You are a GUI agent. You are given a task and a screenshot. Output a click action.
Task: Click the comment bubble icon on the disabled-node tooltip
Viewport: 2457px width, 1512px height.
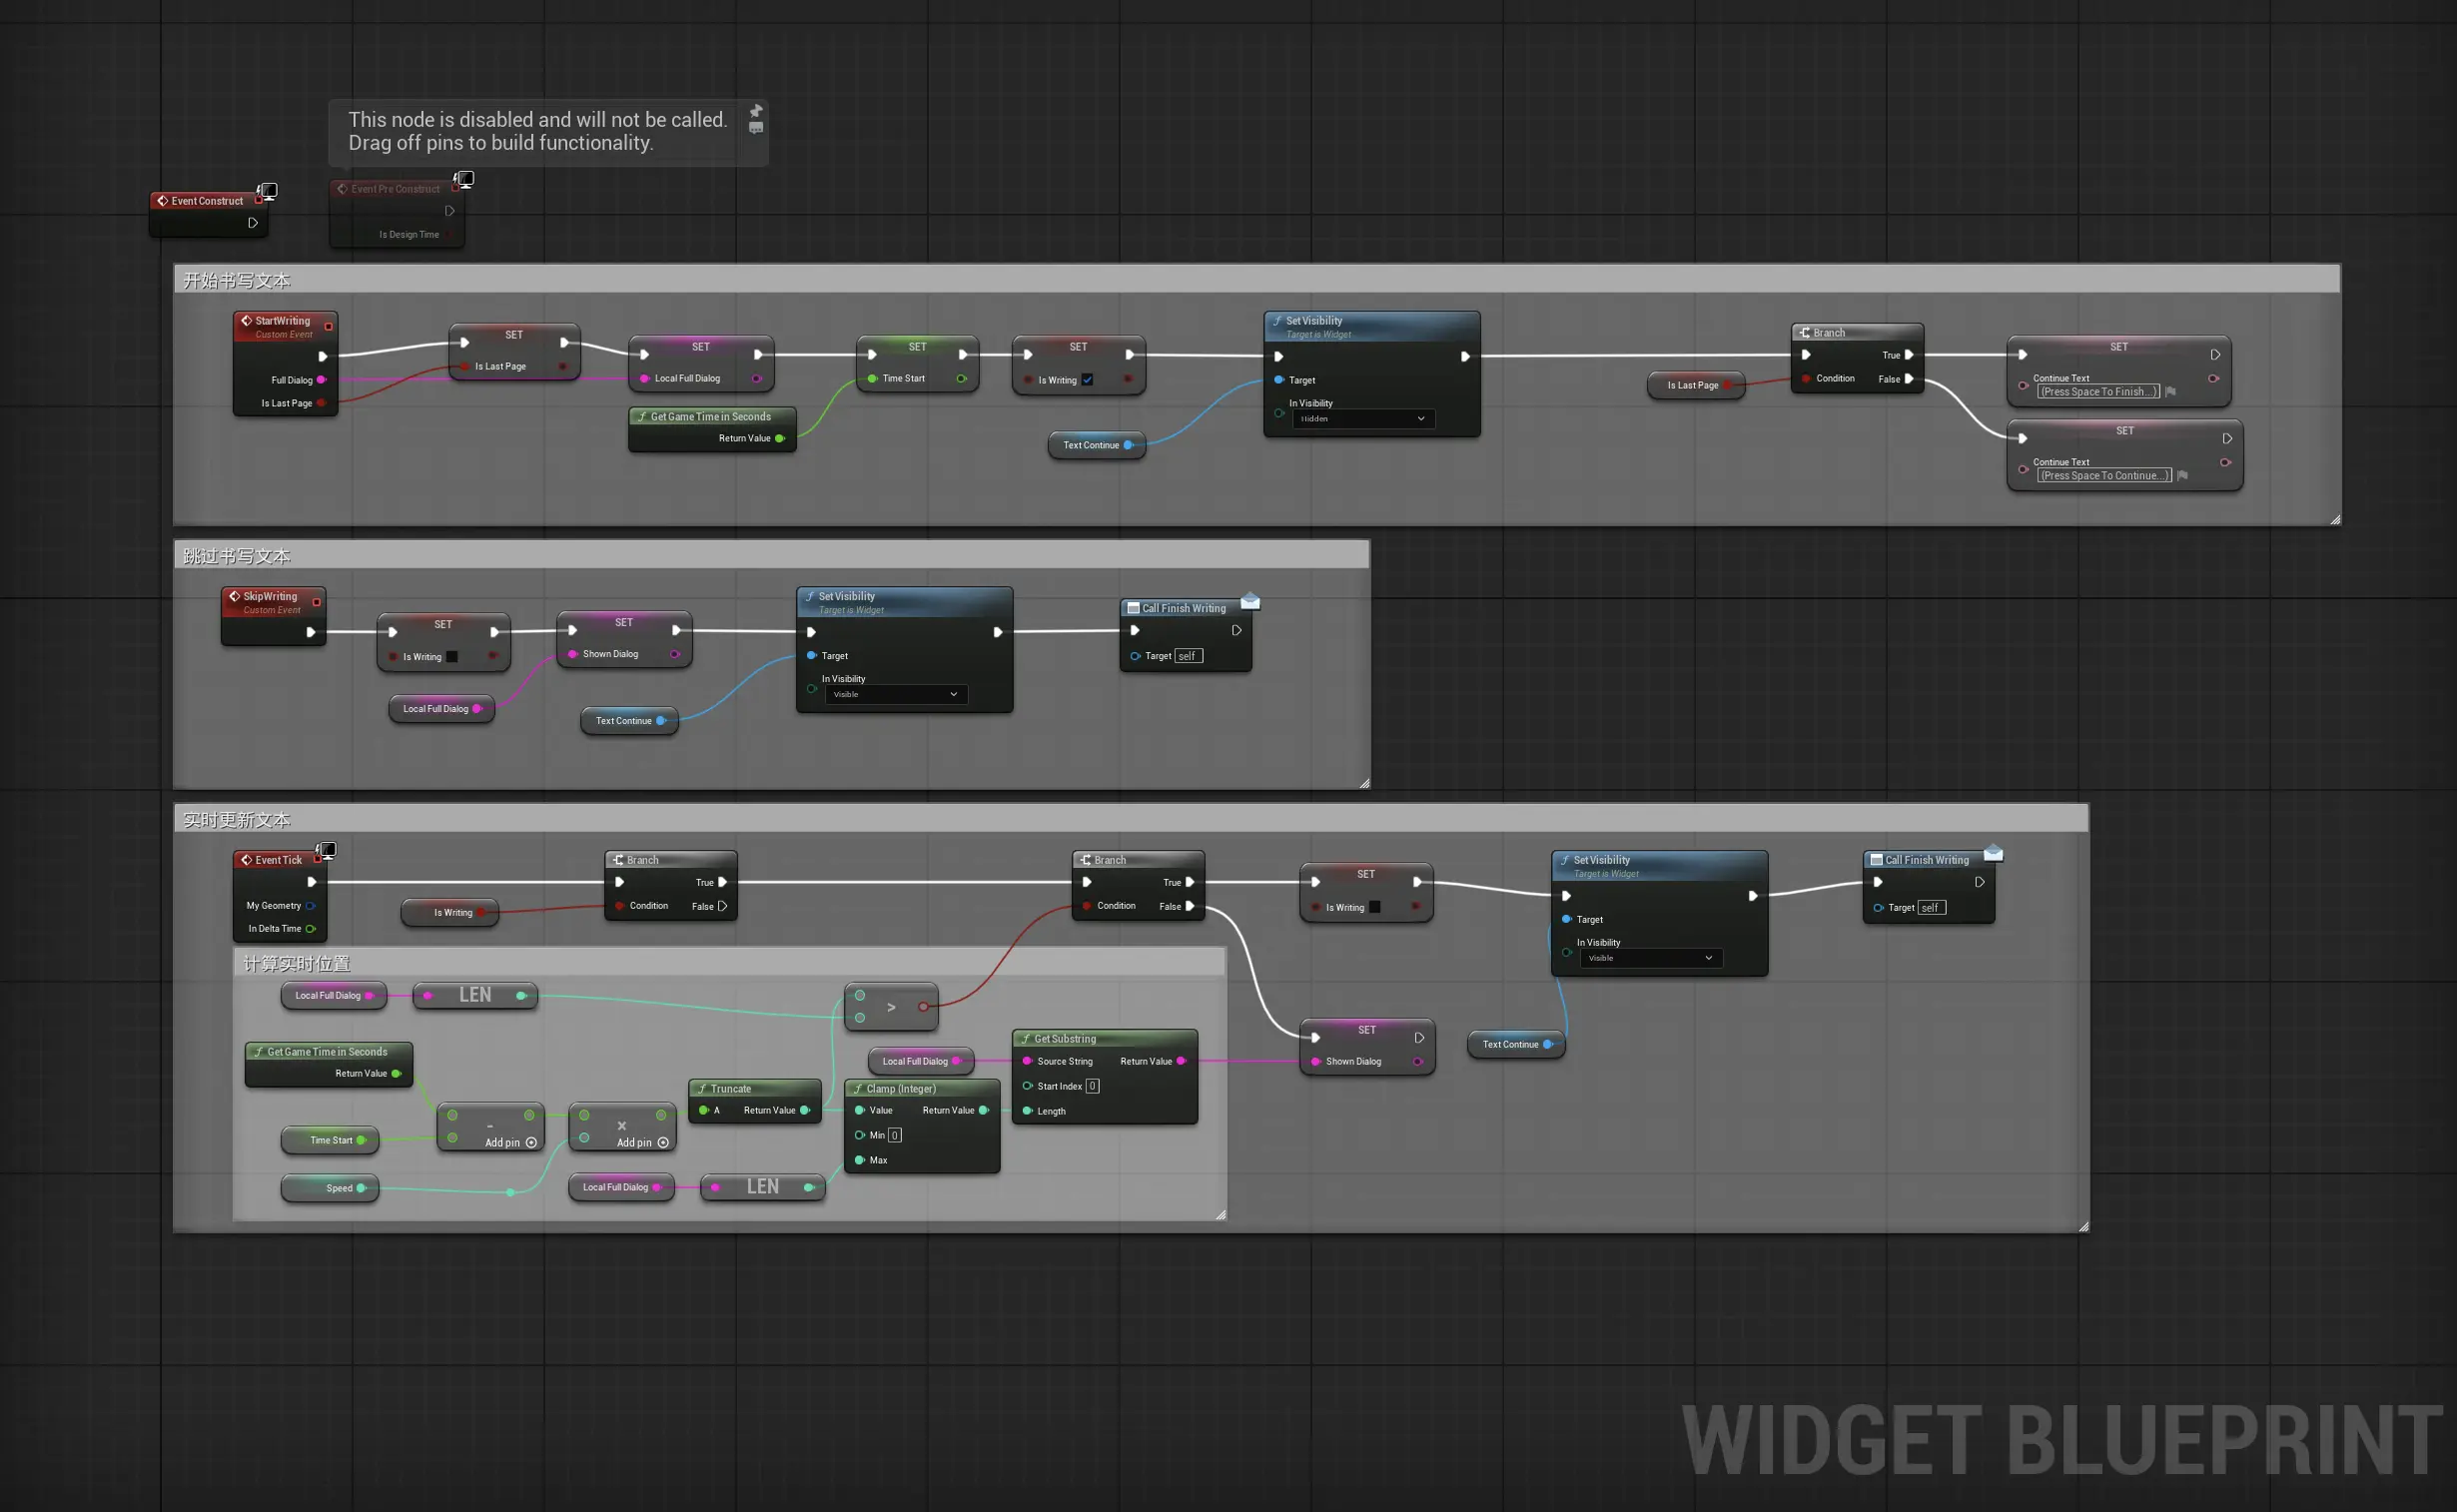click(x=756, y=128)
